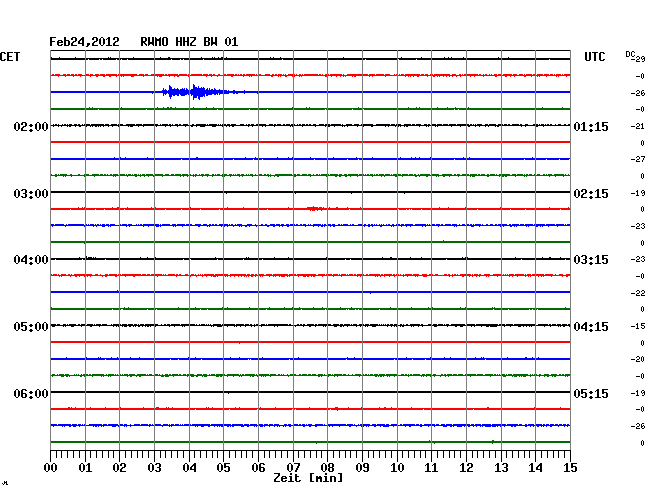Screen dimensions: 650x494
Task: Click minute tick label 12 on time axis
Action: point(466,468)
